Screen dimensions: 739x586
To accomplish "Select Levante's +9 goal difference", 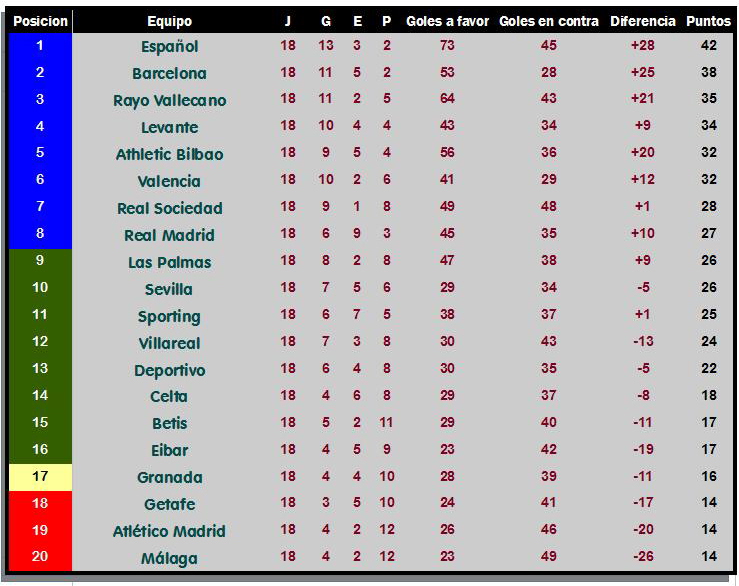I will [643, 125].
